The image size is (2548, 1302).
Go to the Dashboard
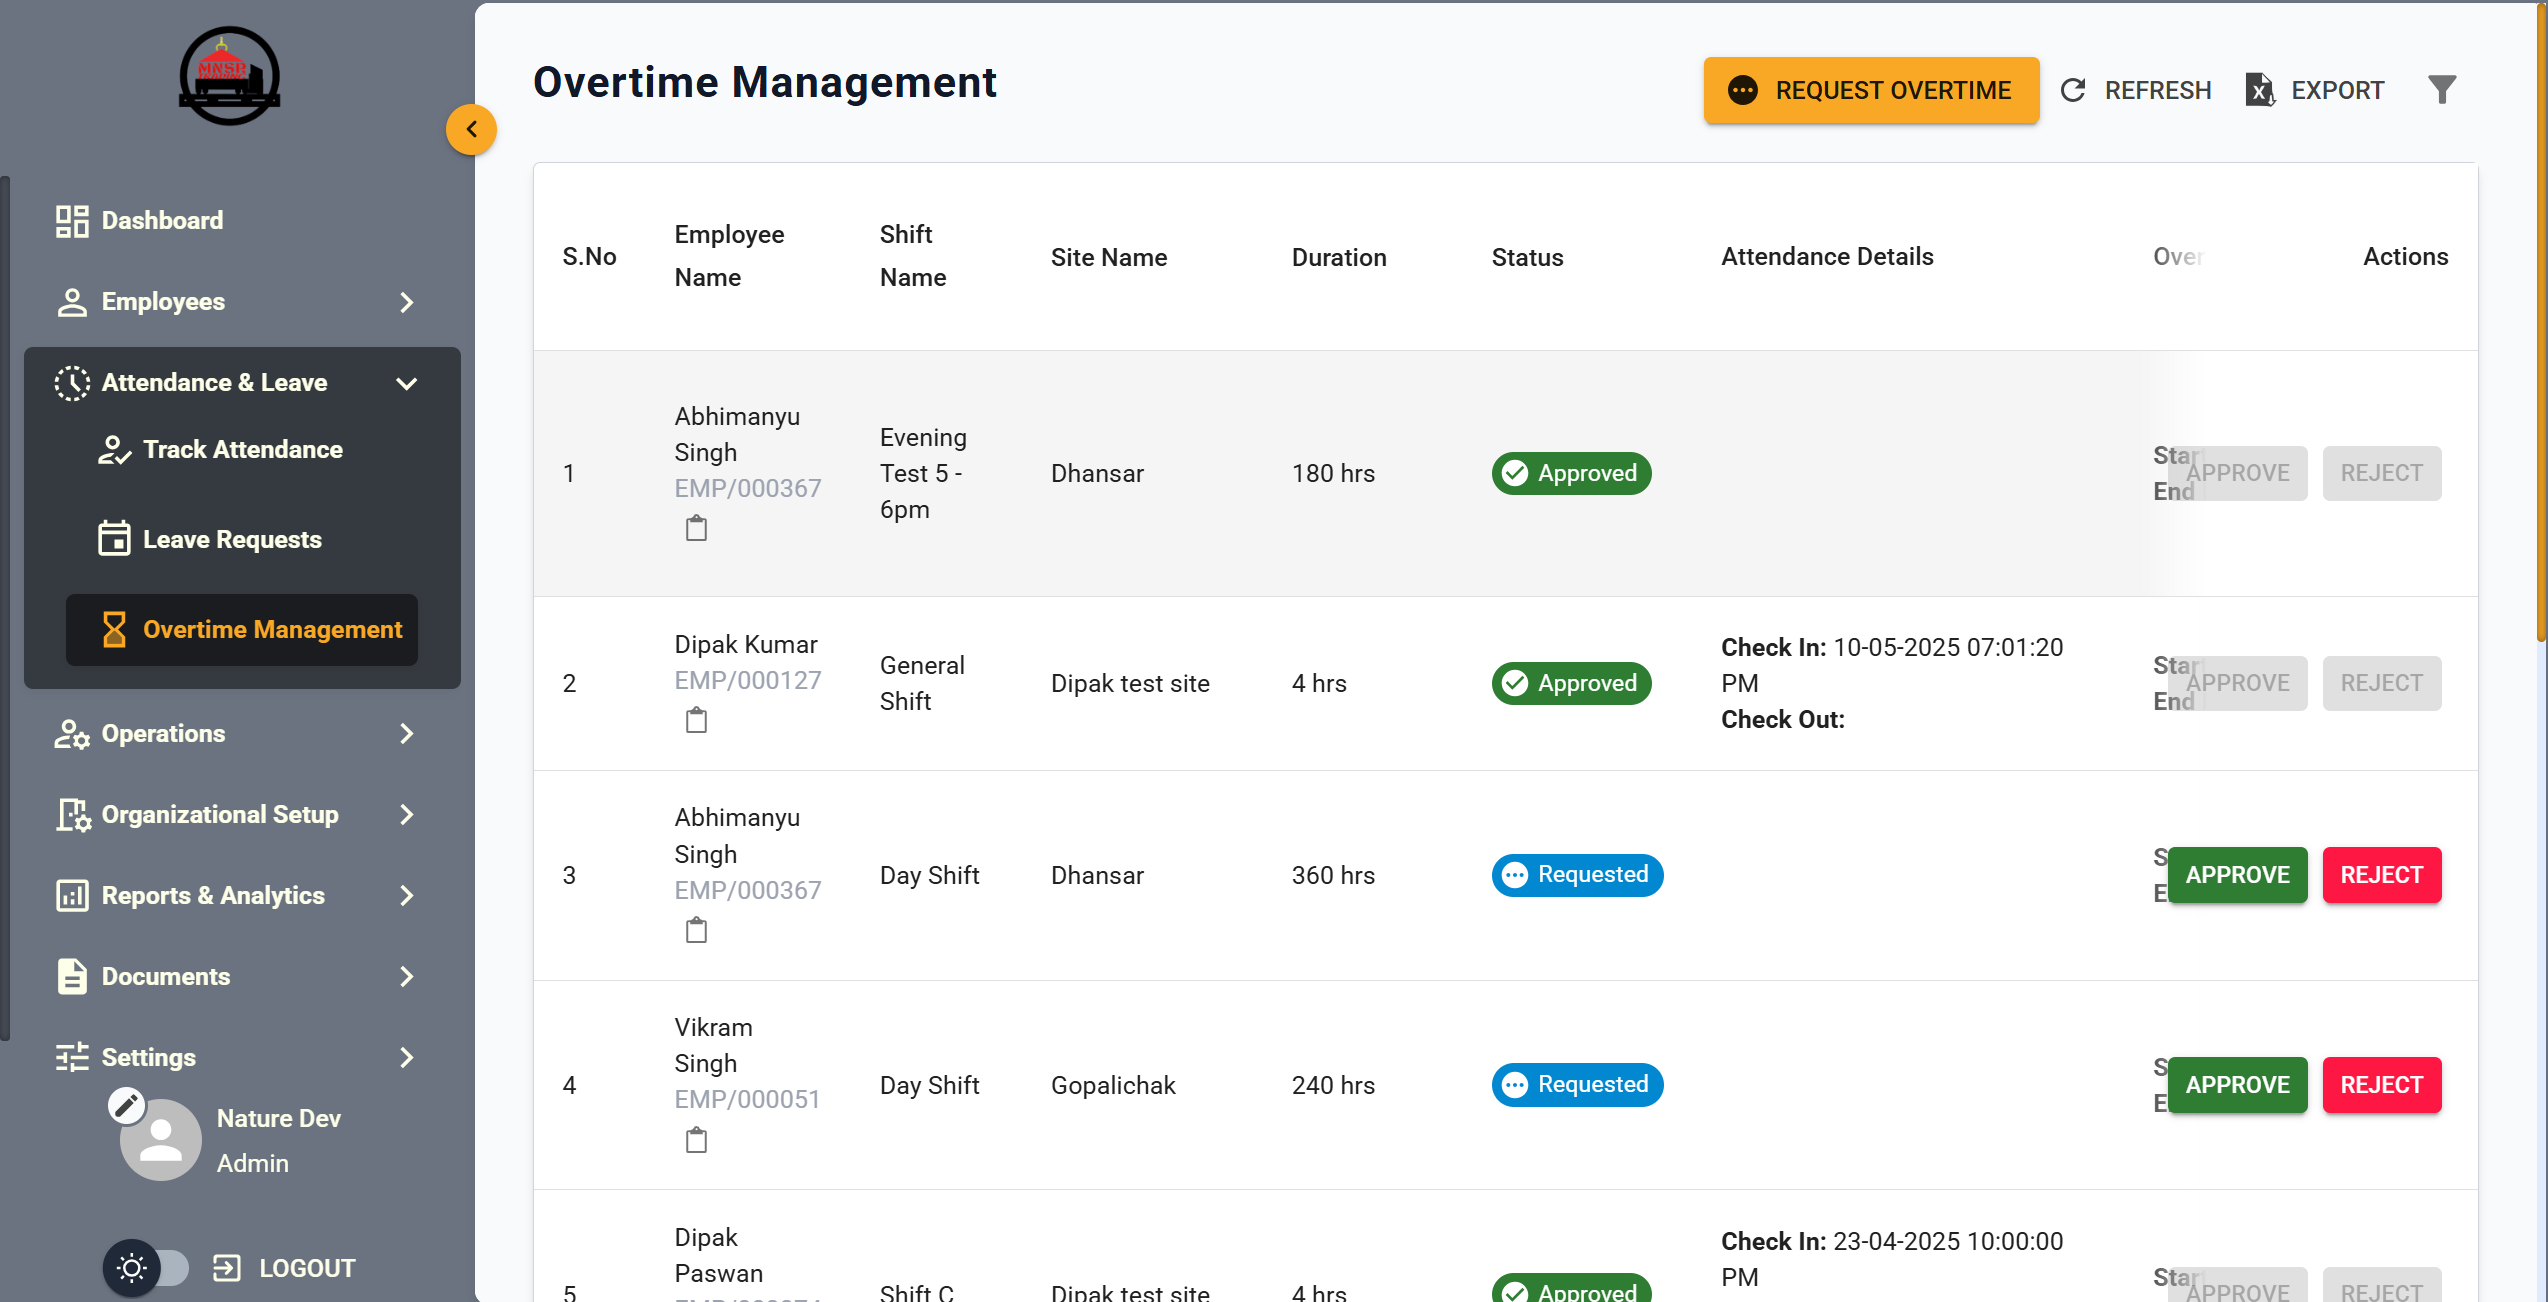click(162, 221)
